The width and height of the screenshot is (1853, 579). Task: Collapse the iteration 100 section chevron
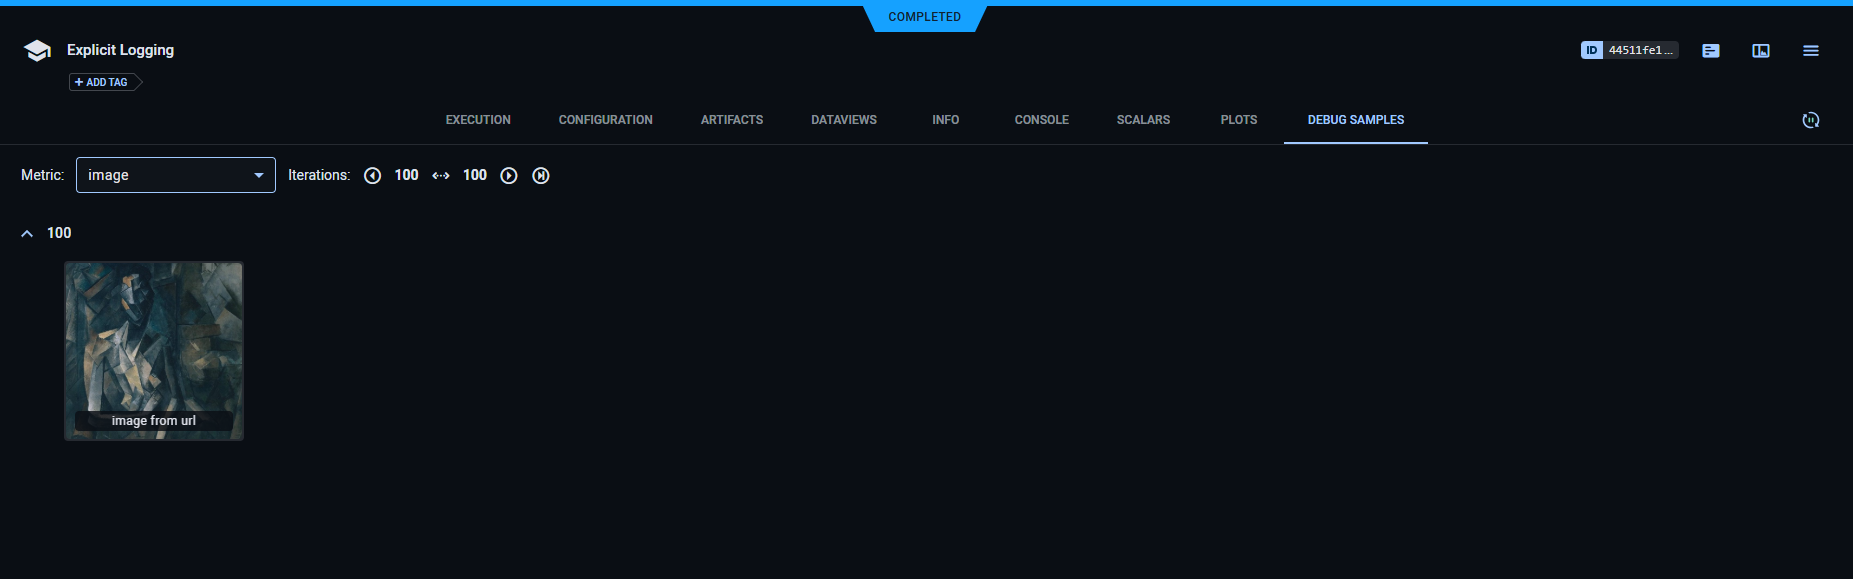pyautogui.click(x=27, y=233)
